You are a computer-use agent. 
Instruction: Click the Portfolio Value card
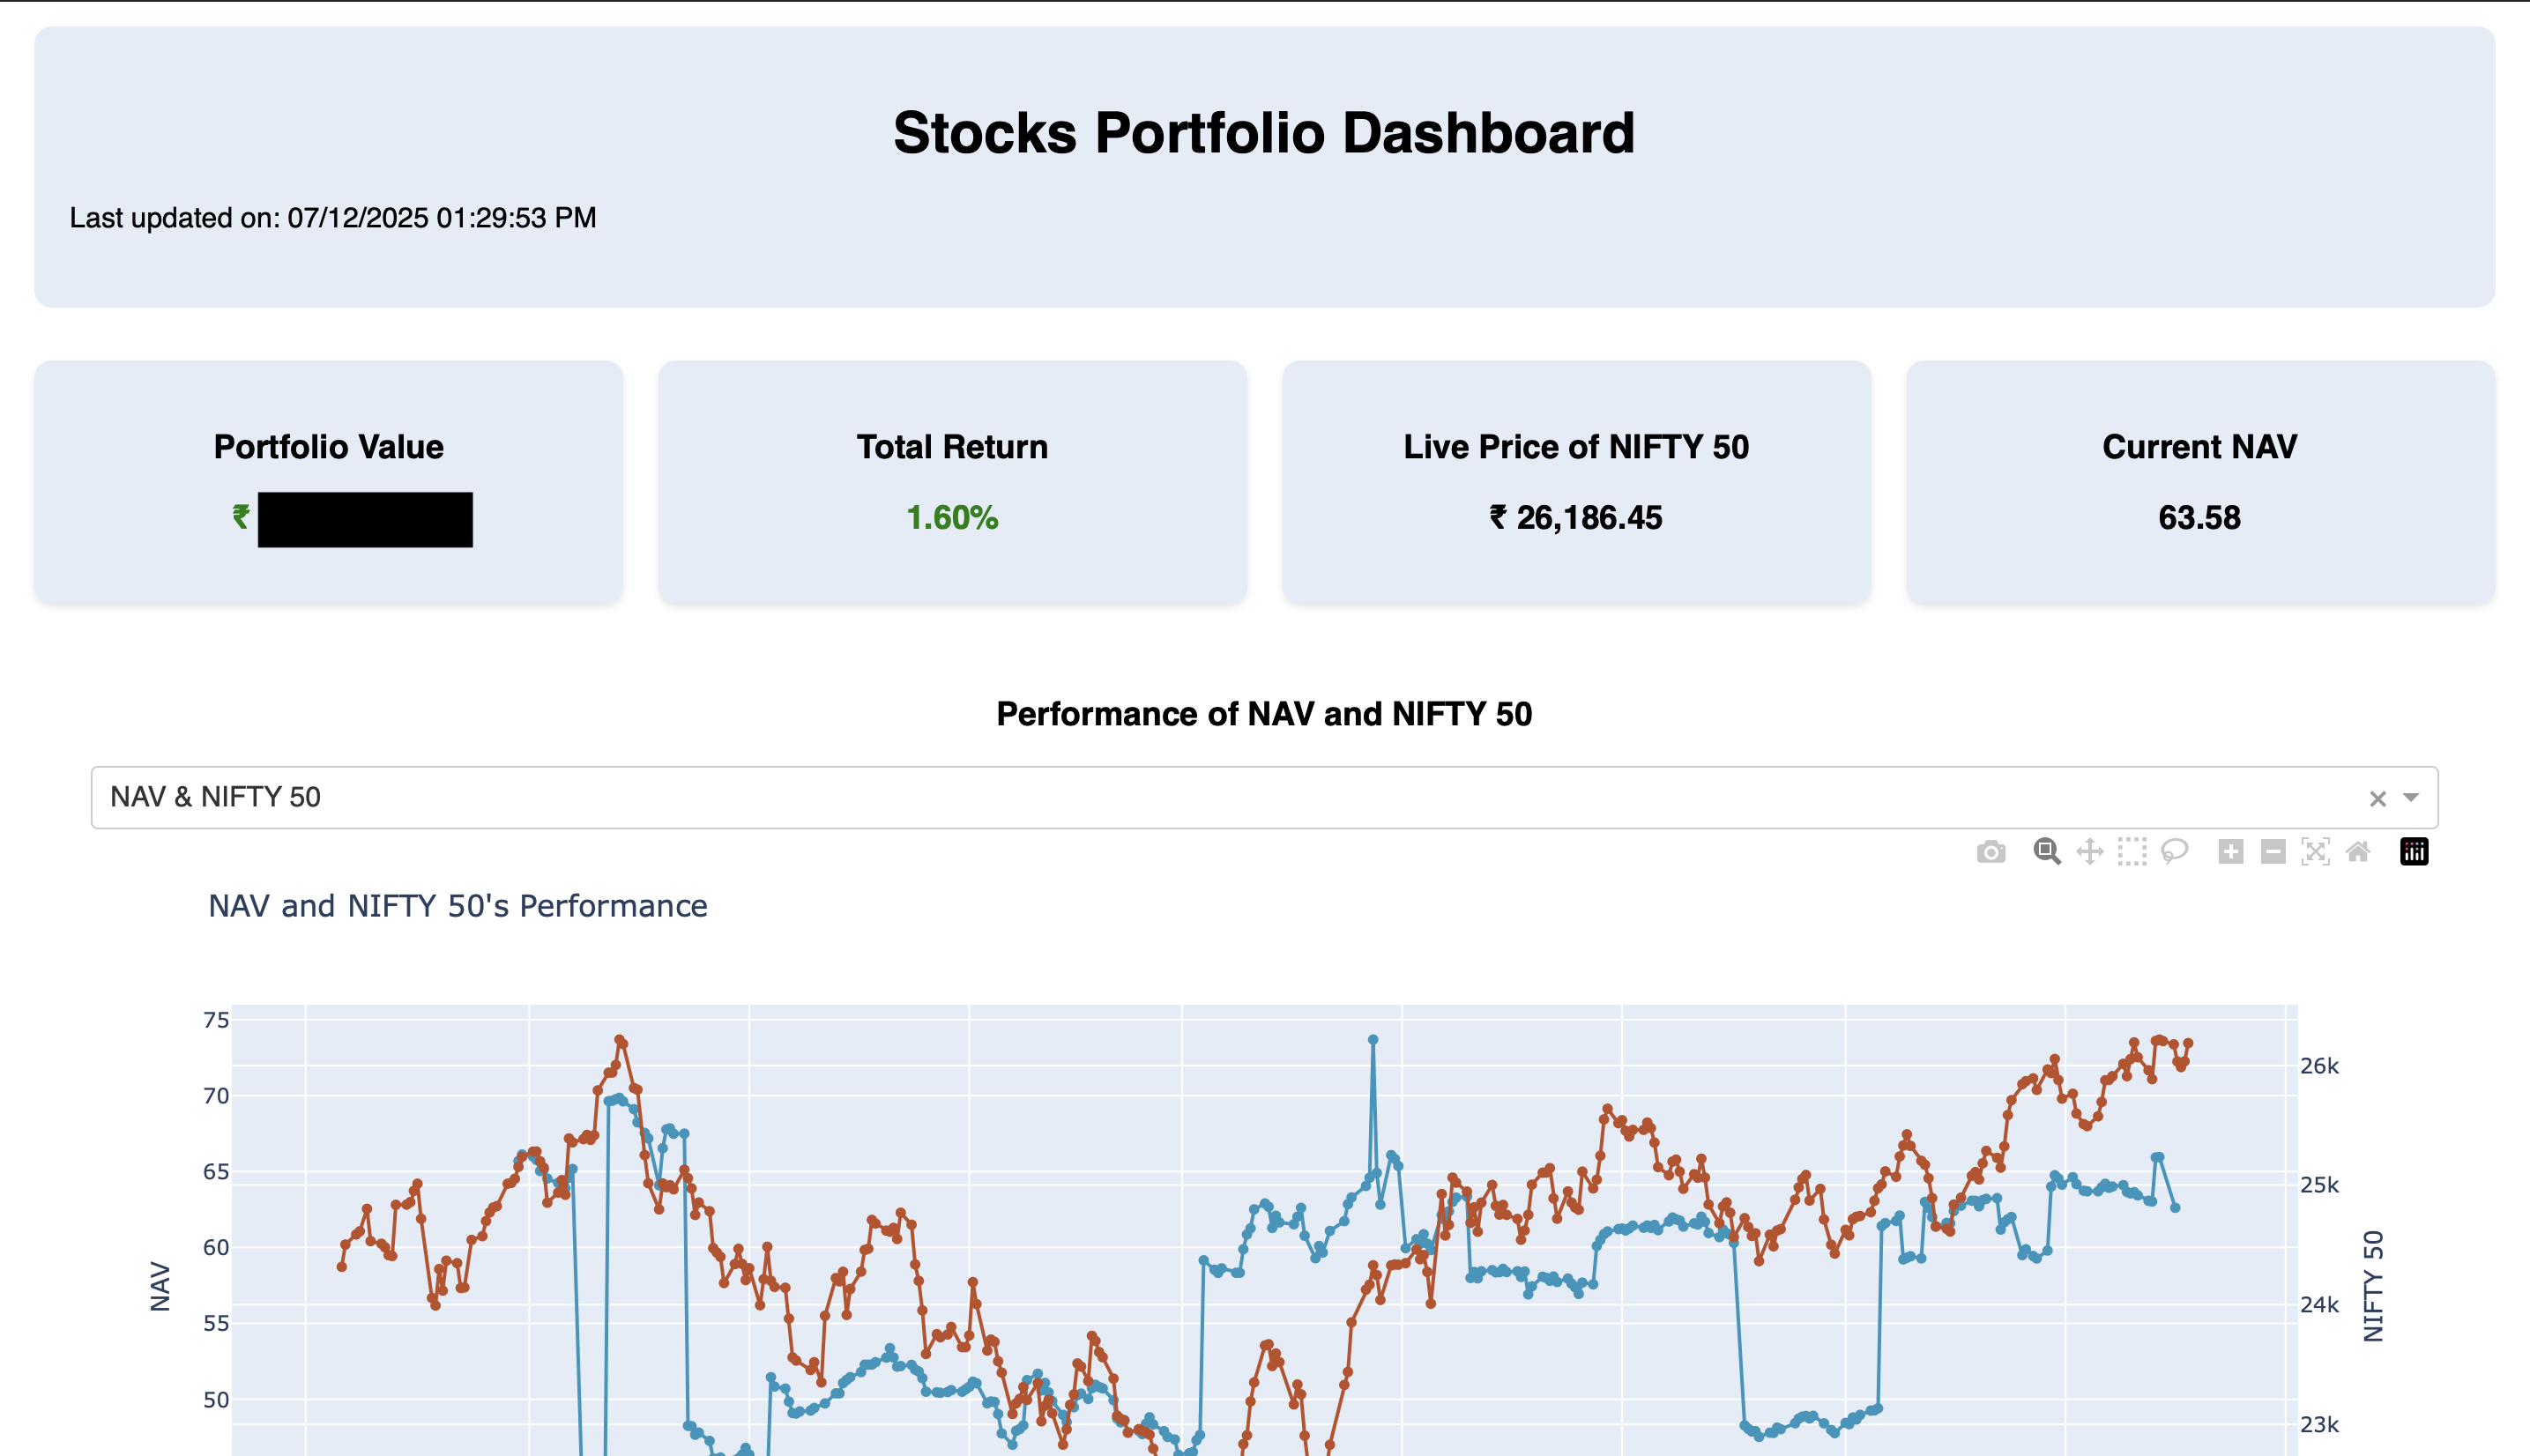(x=328, y=482)
